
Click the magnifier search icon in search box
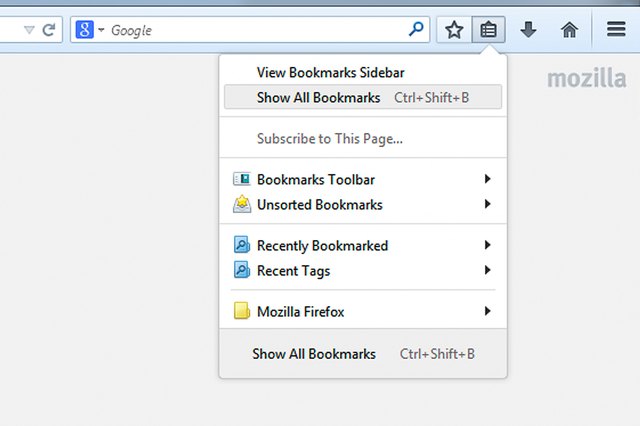416,29
